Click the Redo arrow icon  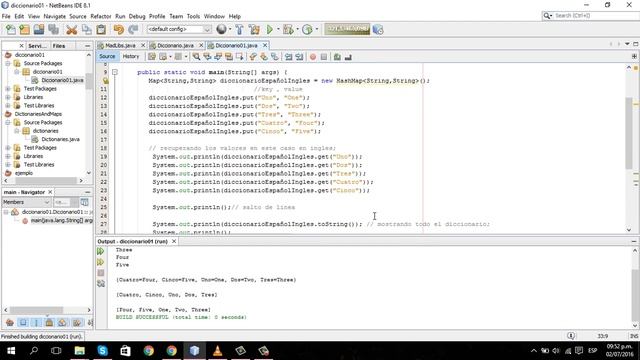pyautogui.click(x=133, y=29)
